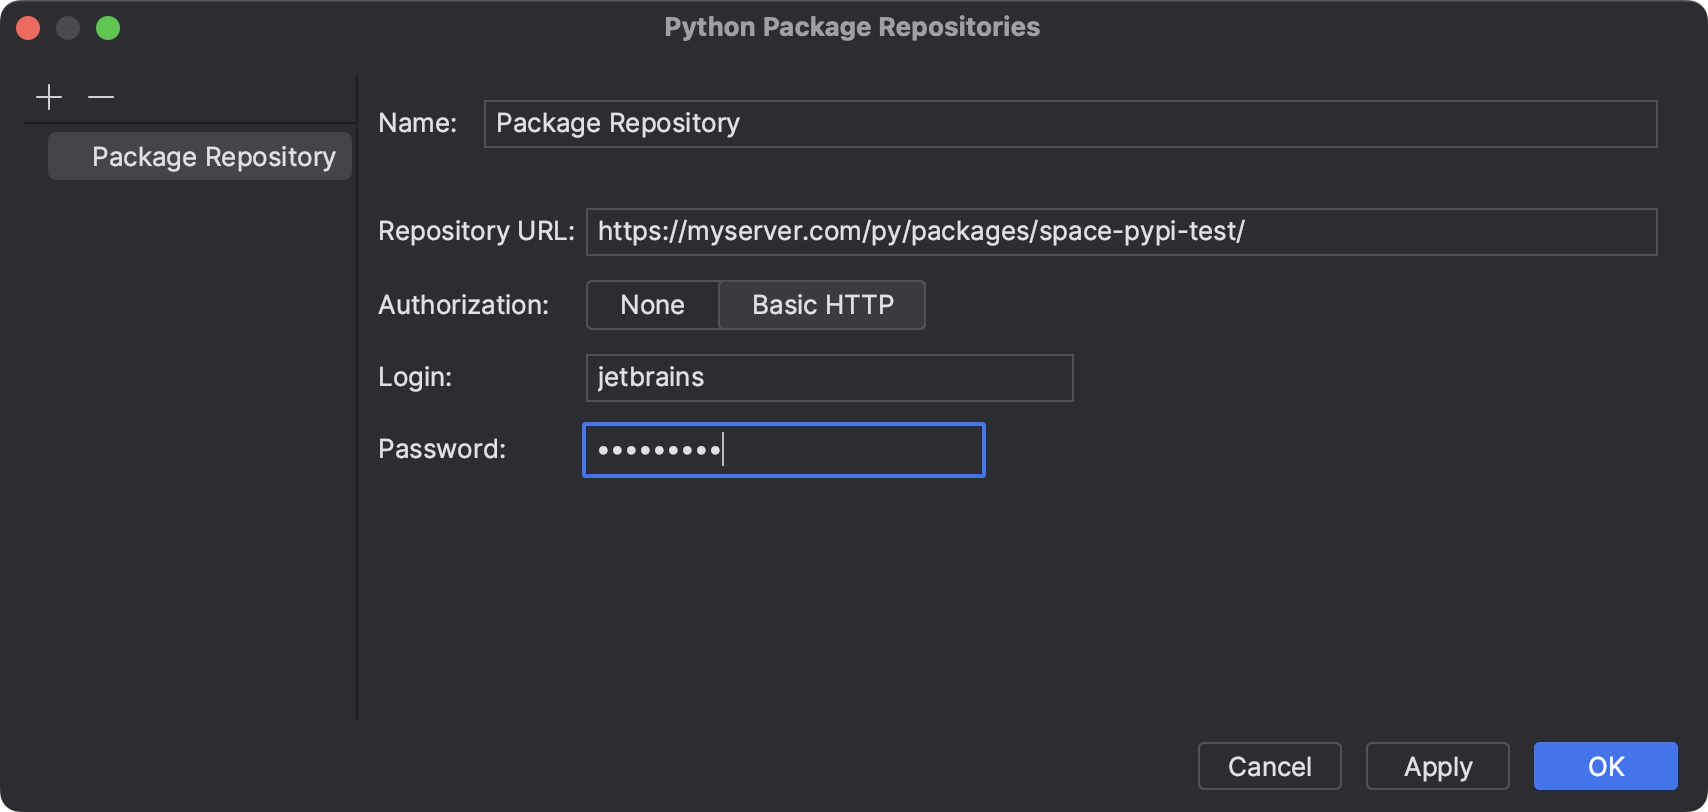Remove the selected repository with the minus icon
1708x812 pixels.
(101, 97)
